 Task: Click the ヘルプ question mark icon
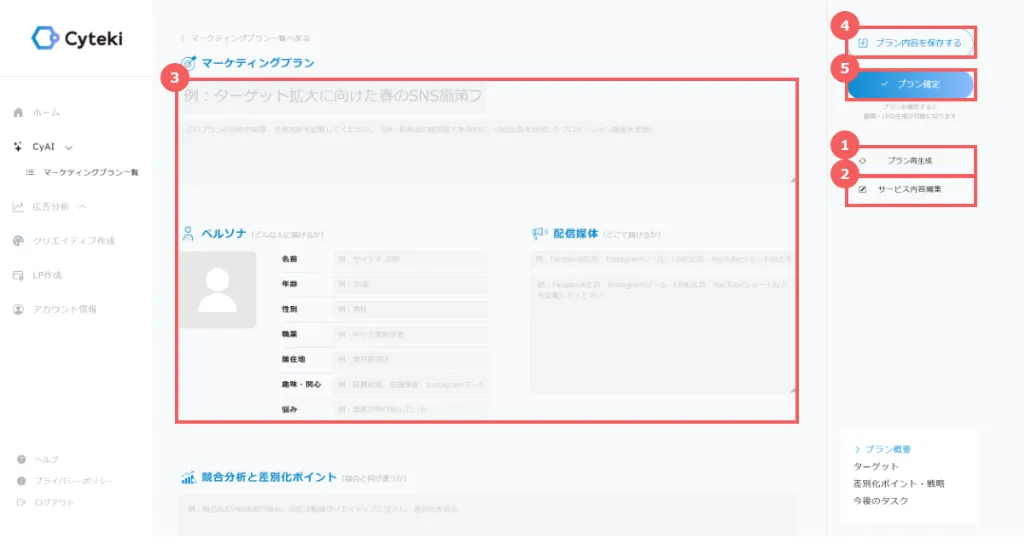[22, 459]
